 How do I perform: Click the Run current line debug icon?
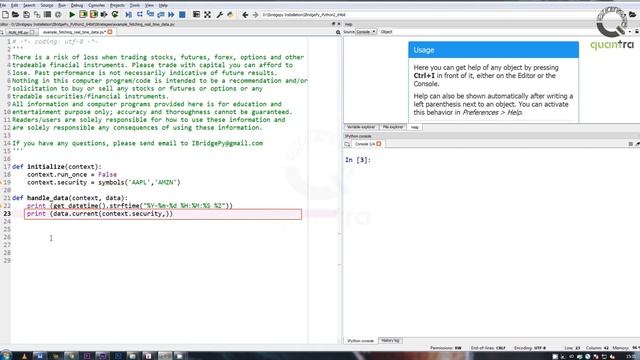(140, 15)
